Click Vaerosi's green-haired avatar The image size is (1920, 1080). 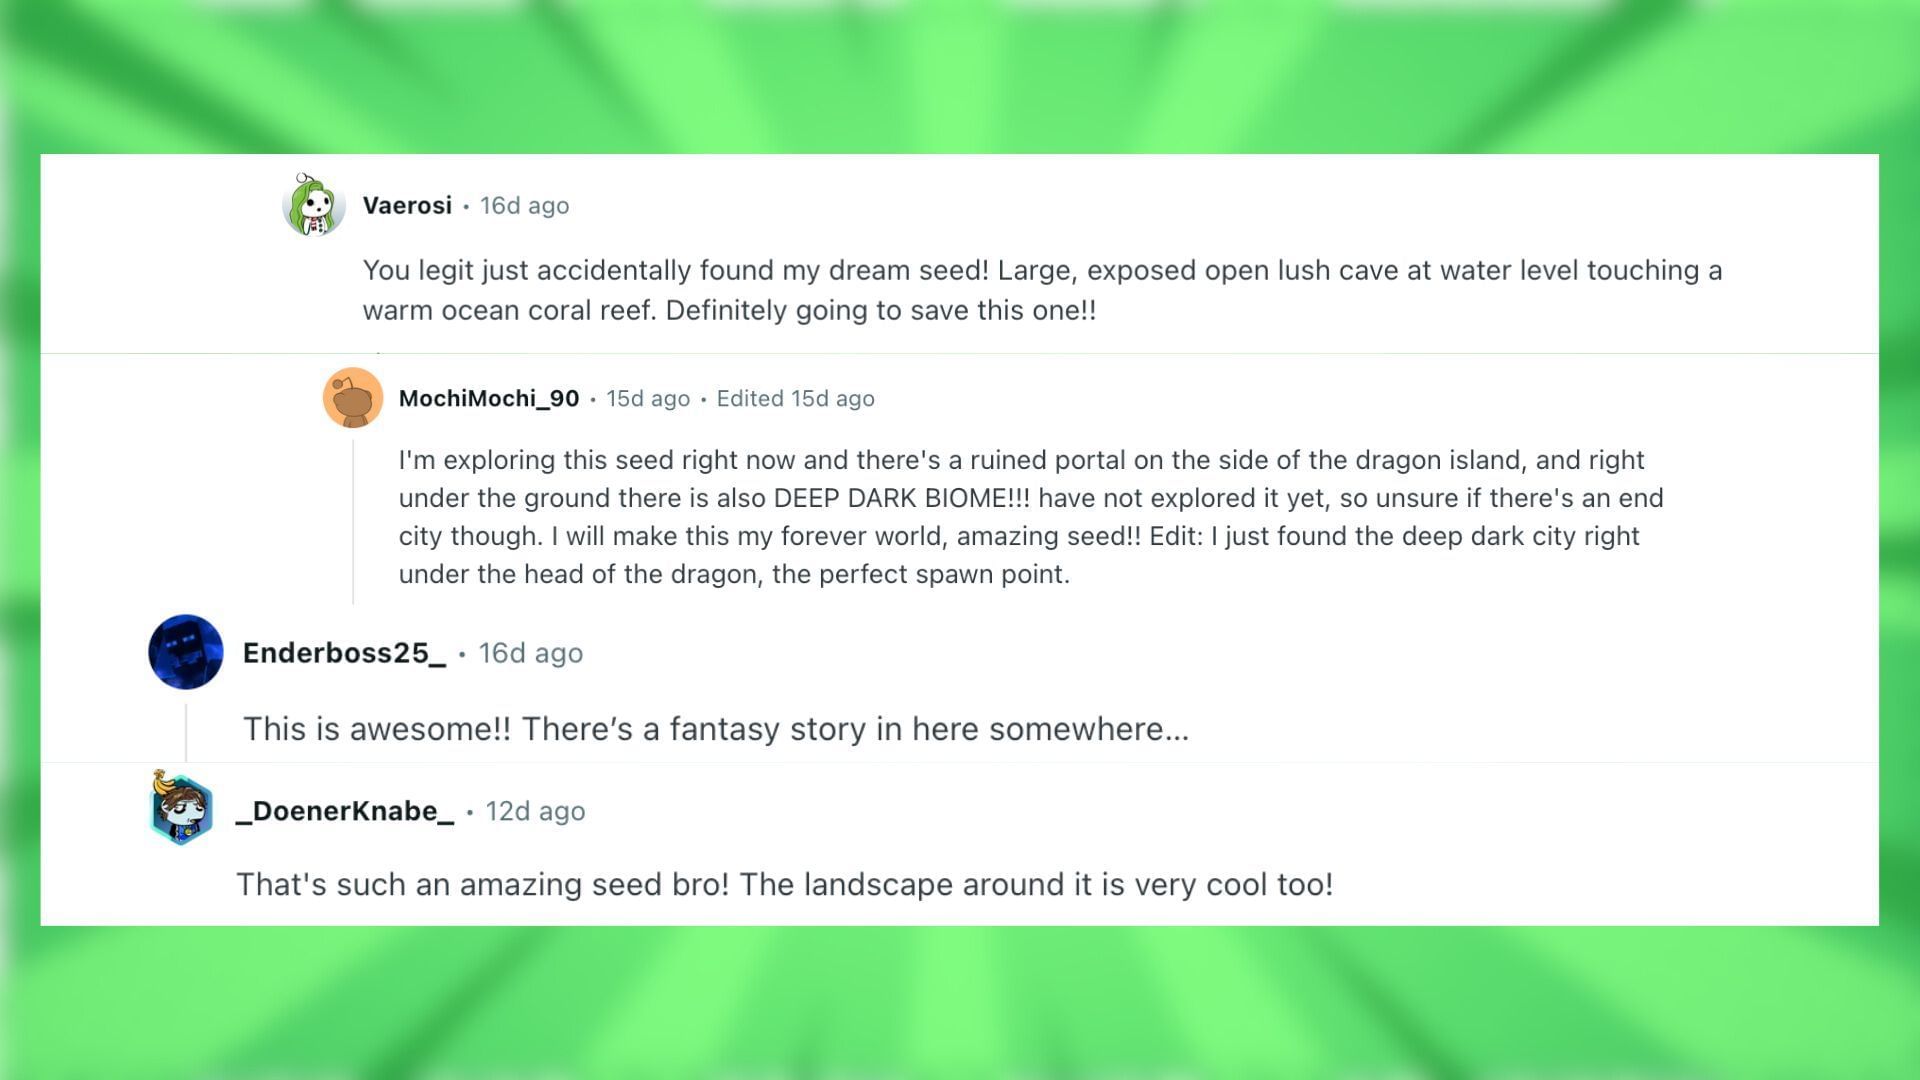coord(314,205)
